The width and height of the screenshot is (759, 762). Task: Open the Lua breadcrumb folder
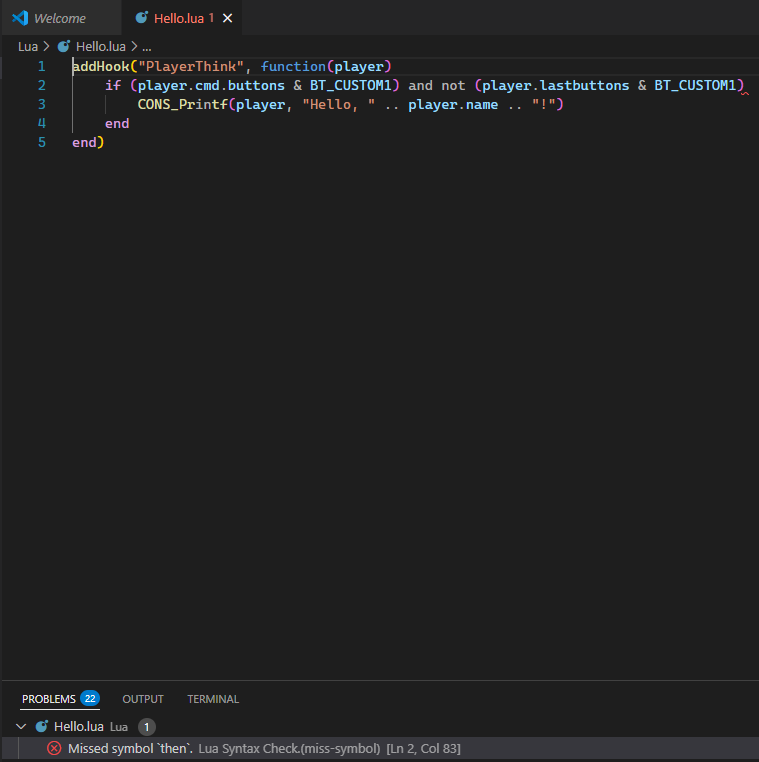pyautogui.click(x=28, y=47)
